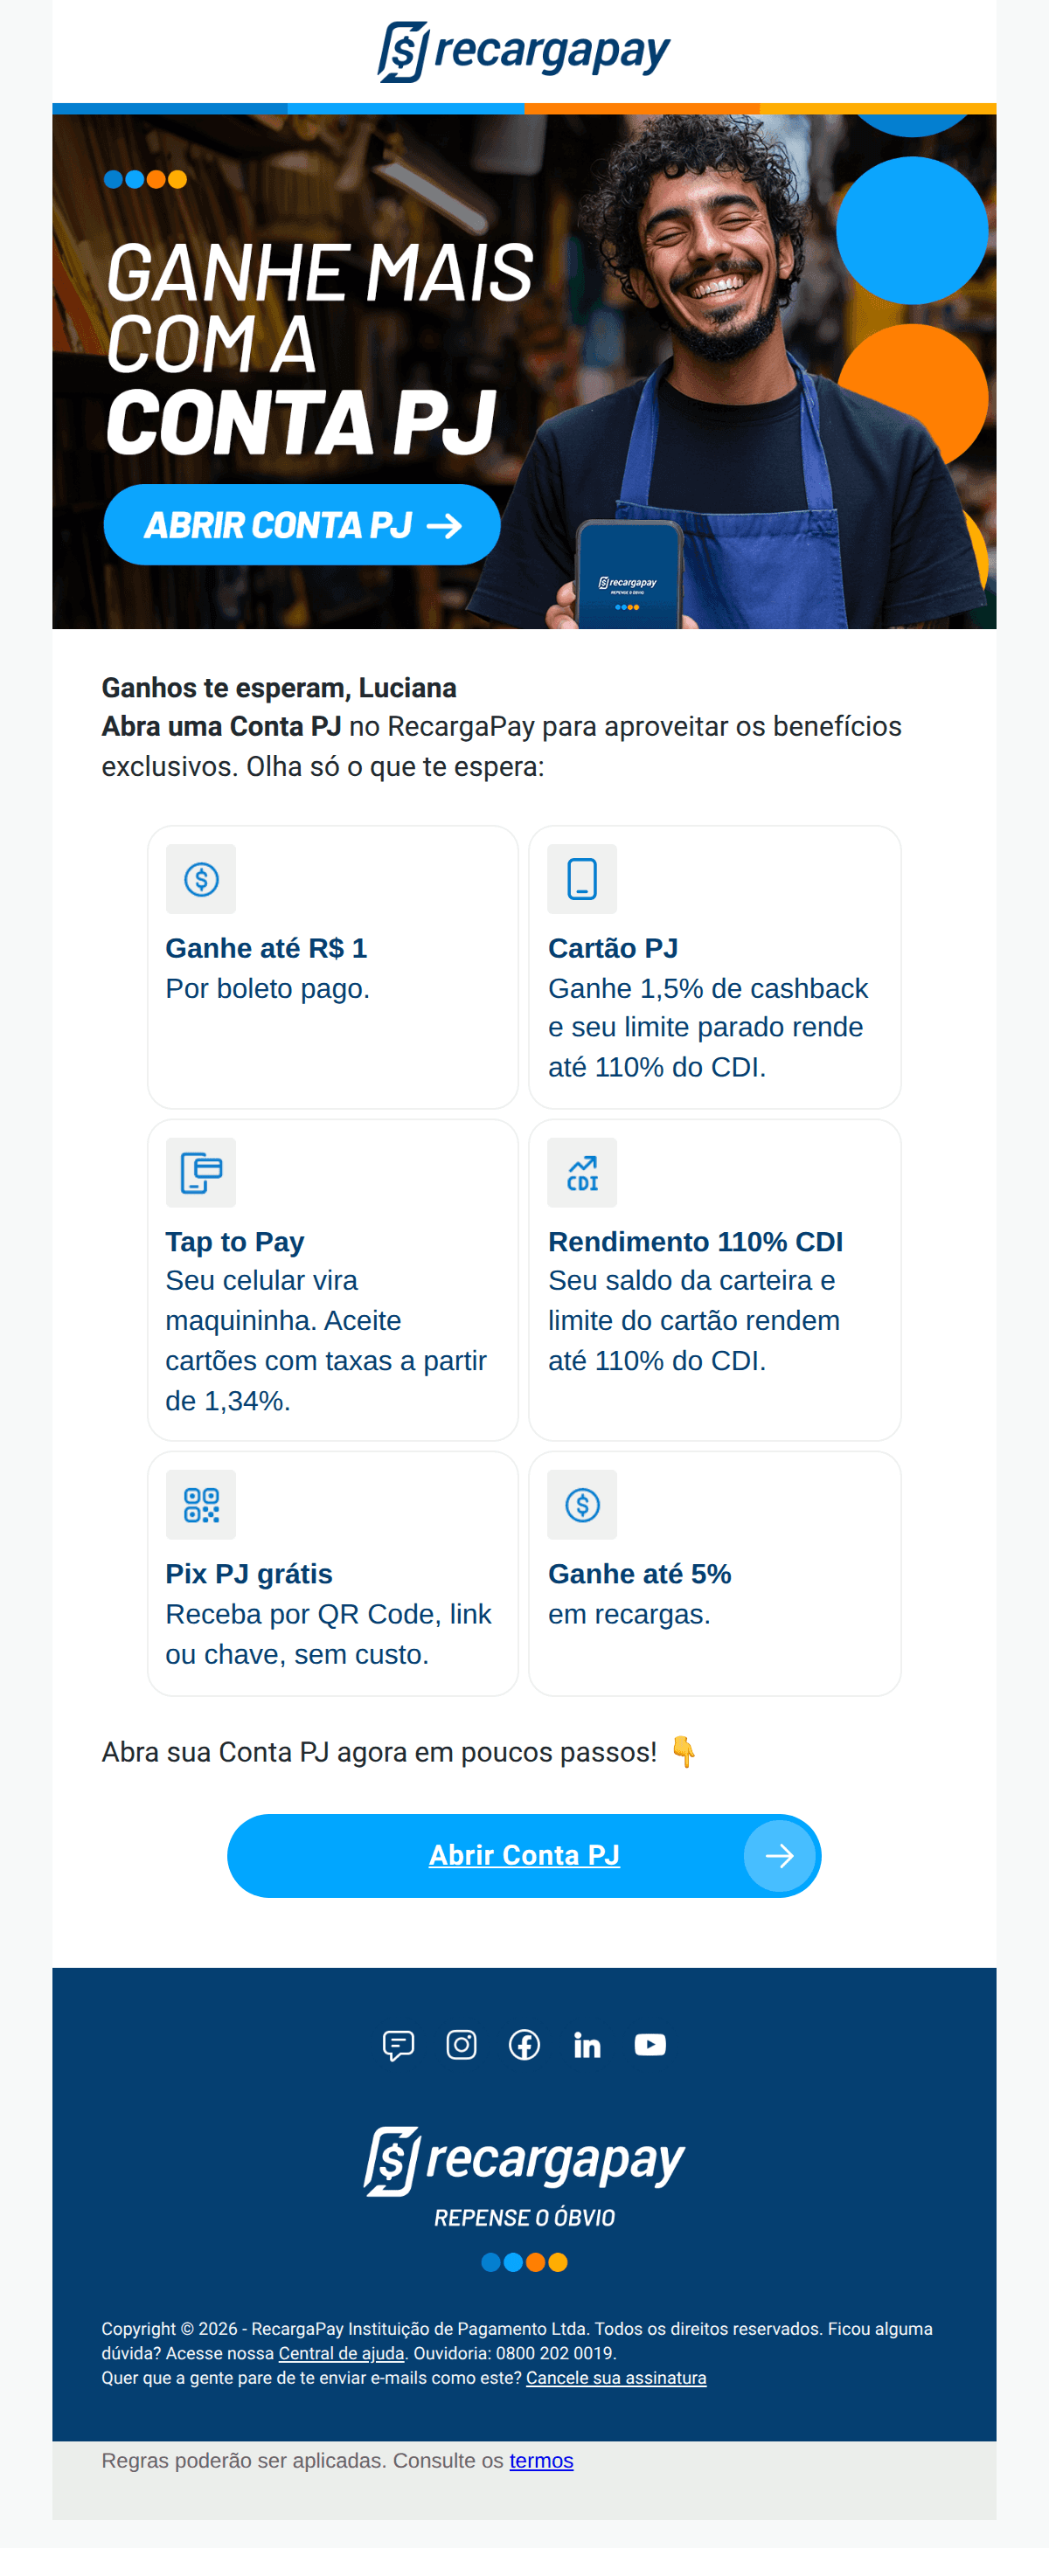Click the phone icon above Cartão PJ
The image size is (1049, 2576).
[x=582, y=880]
